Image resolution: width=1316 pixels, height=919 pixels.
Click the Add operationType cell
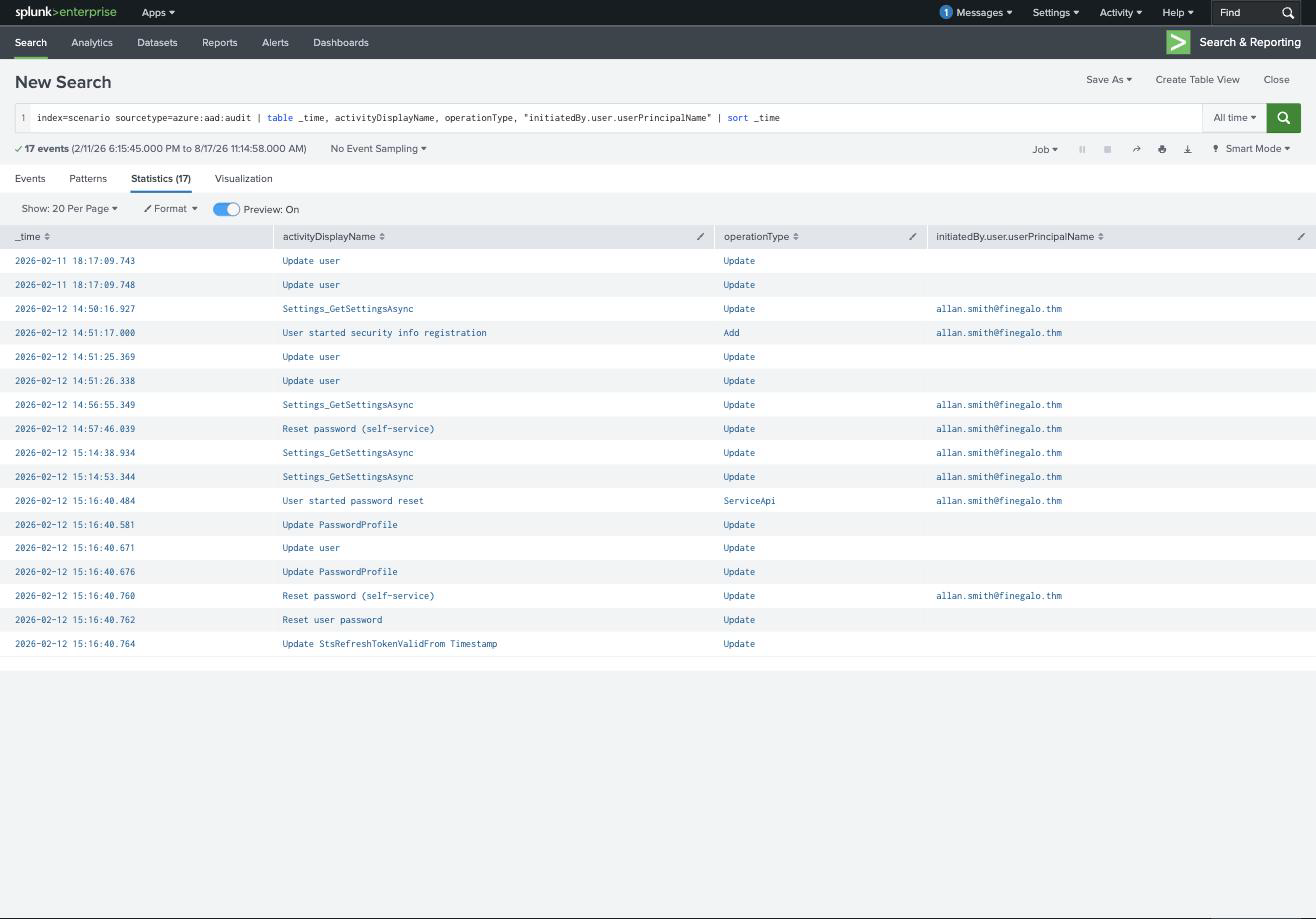pos(731,333)
